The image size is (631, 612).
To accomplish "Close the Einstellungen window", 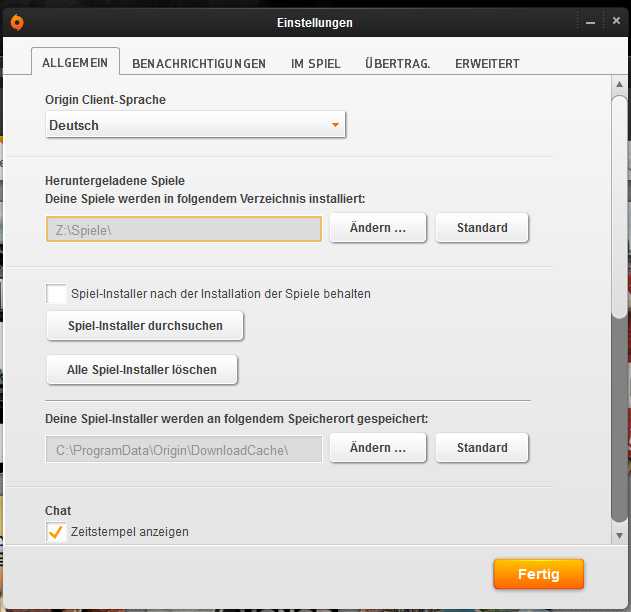I will 616,21.
